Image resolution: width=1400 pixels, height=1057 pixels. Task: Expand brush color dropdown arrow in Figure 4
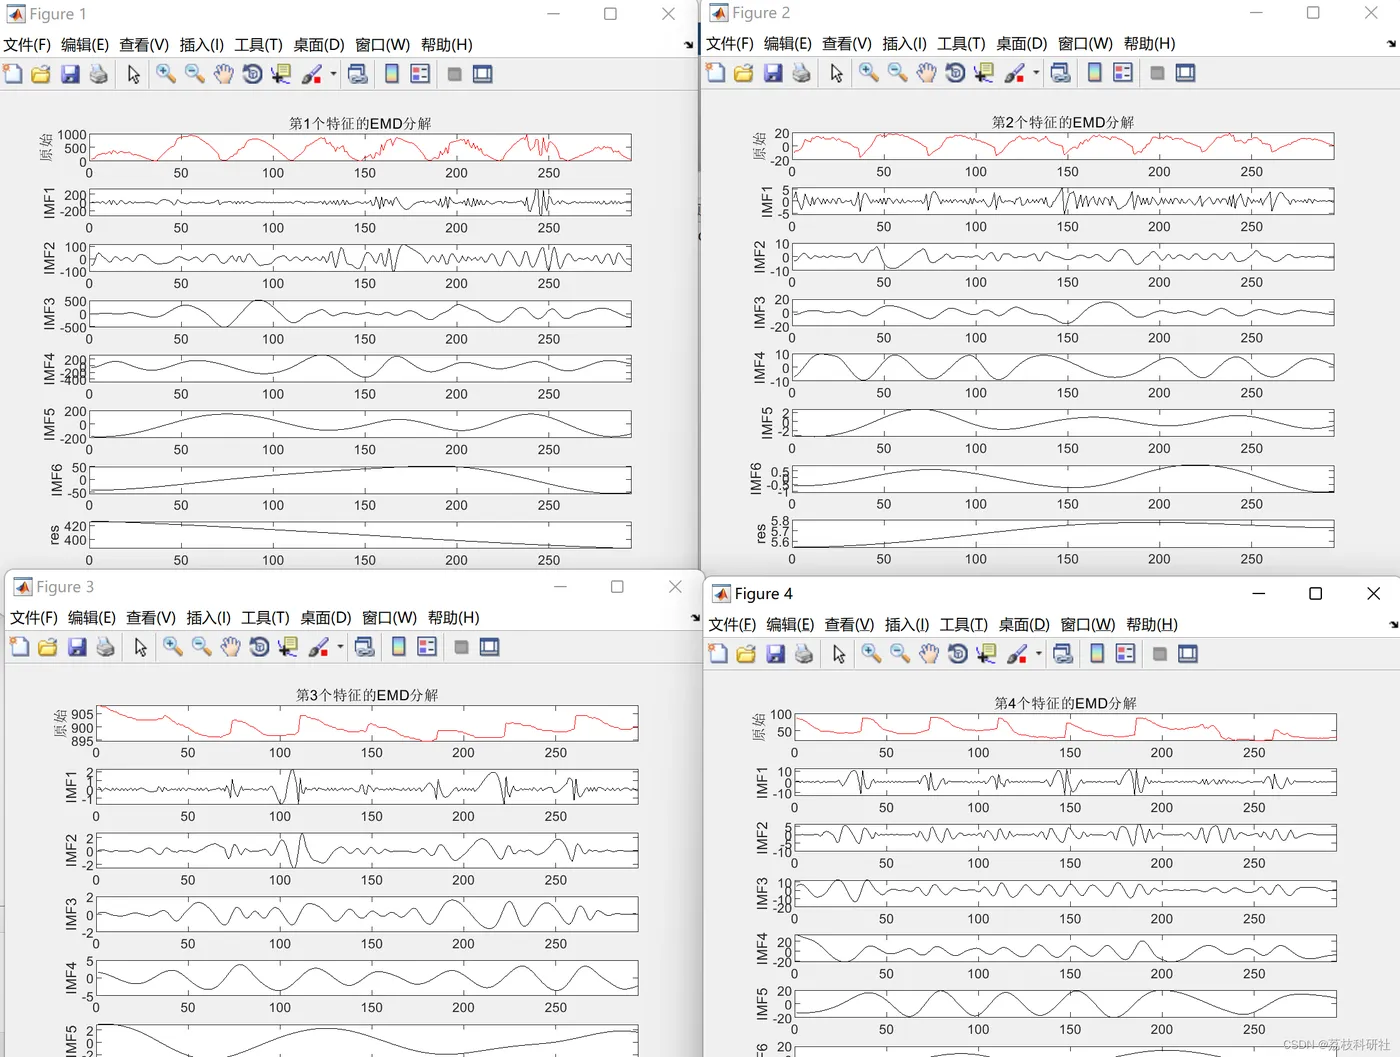[1039, 654]
